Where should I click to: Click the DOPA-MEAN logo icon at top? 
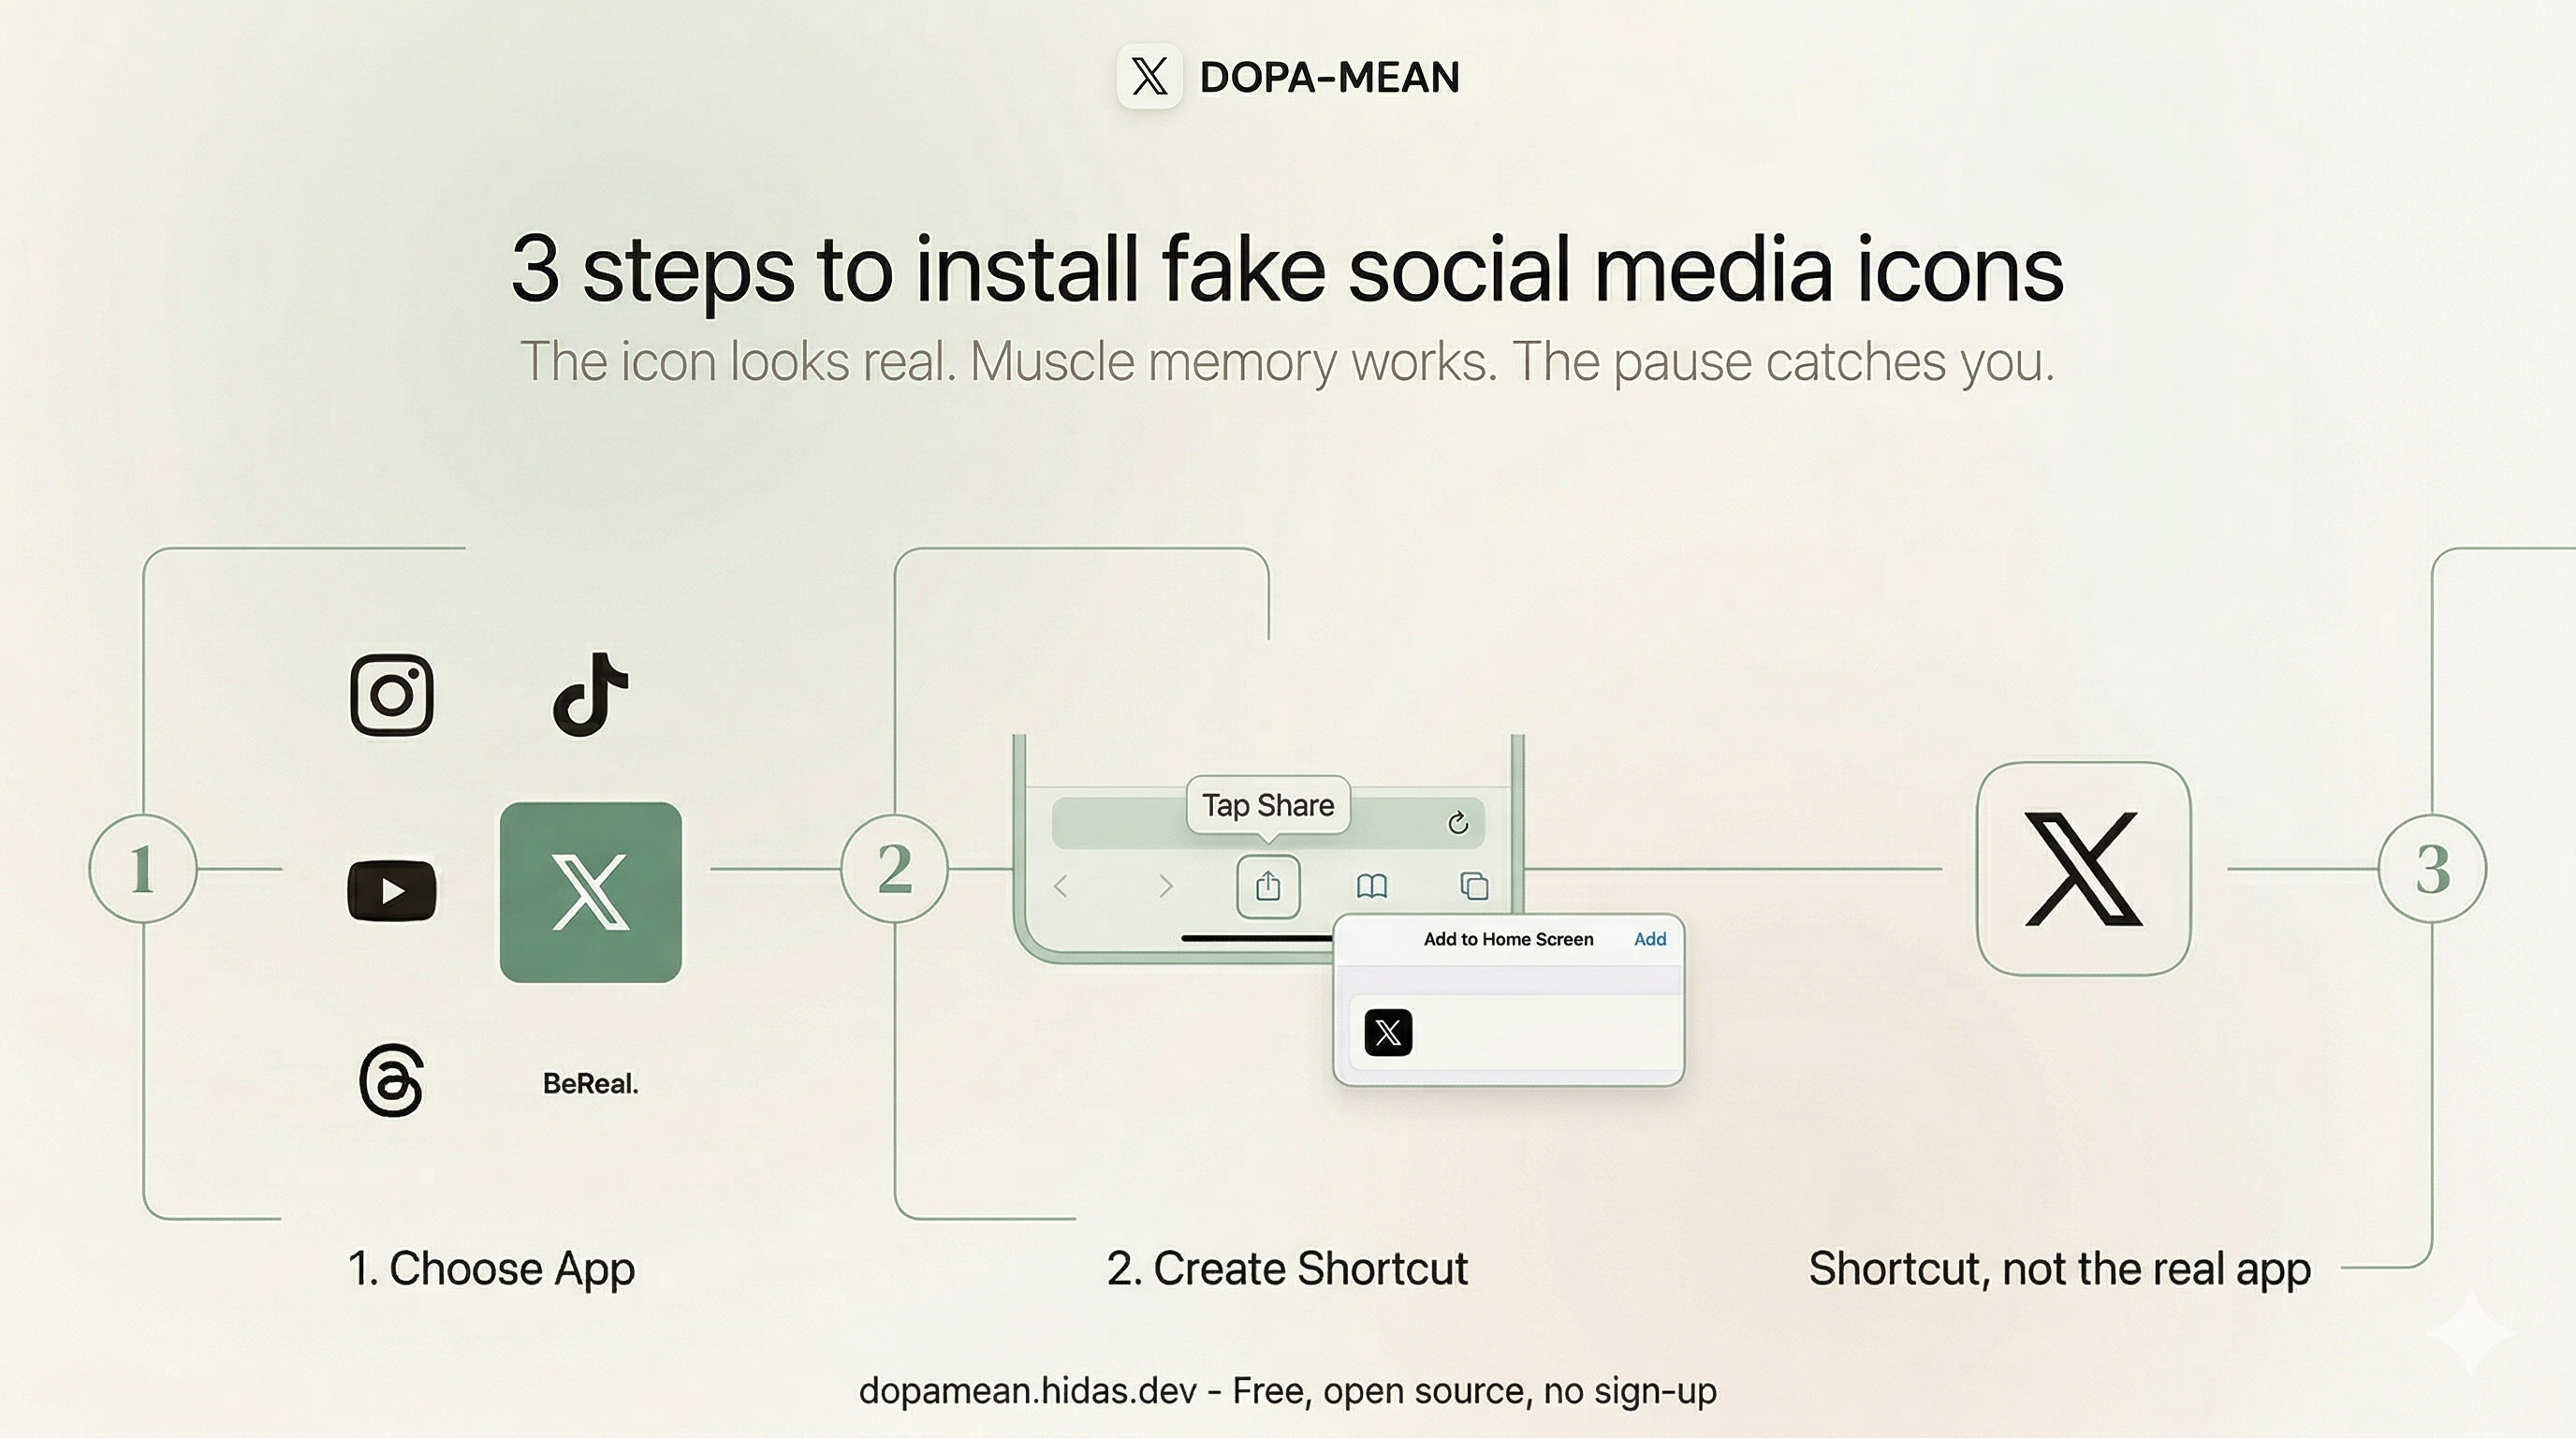pos(1149,76)
